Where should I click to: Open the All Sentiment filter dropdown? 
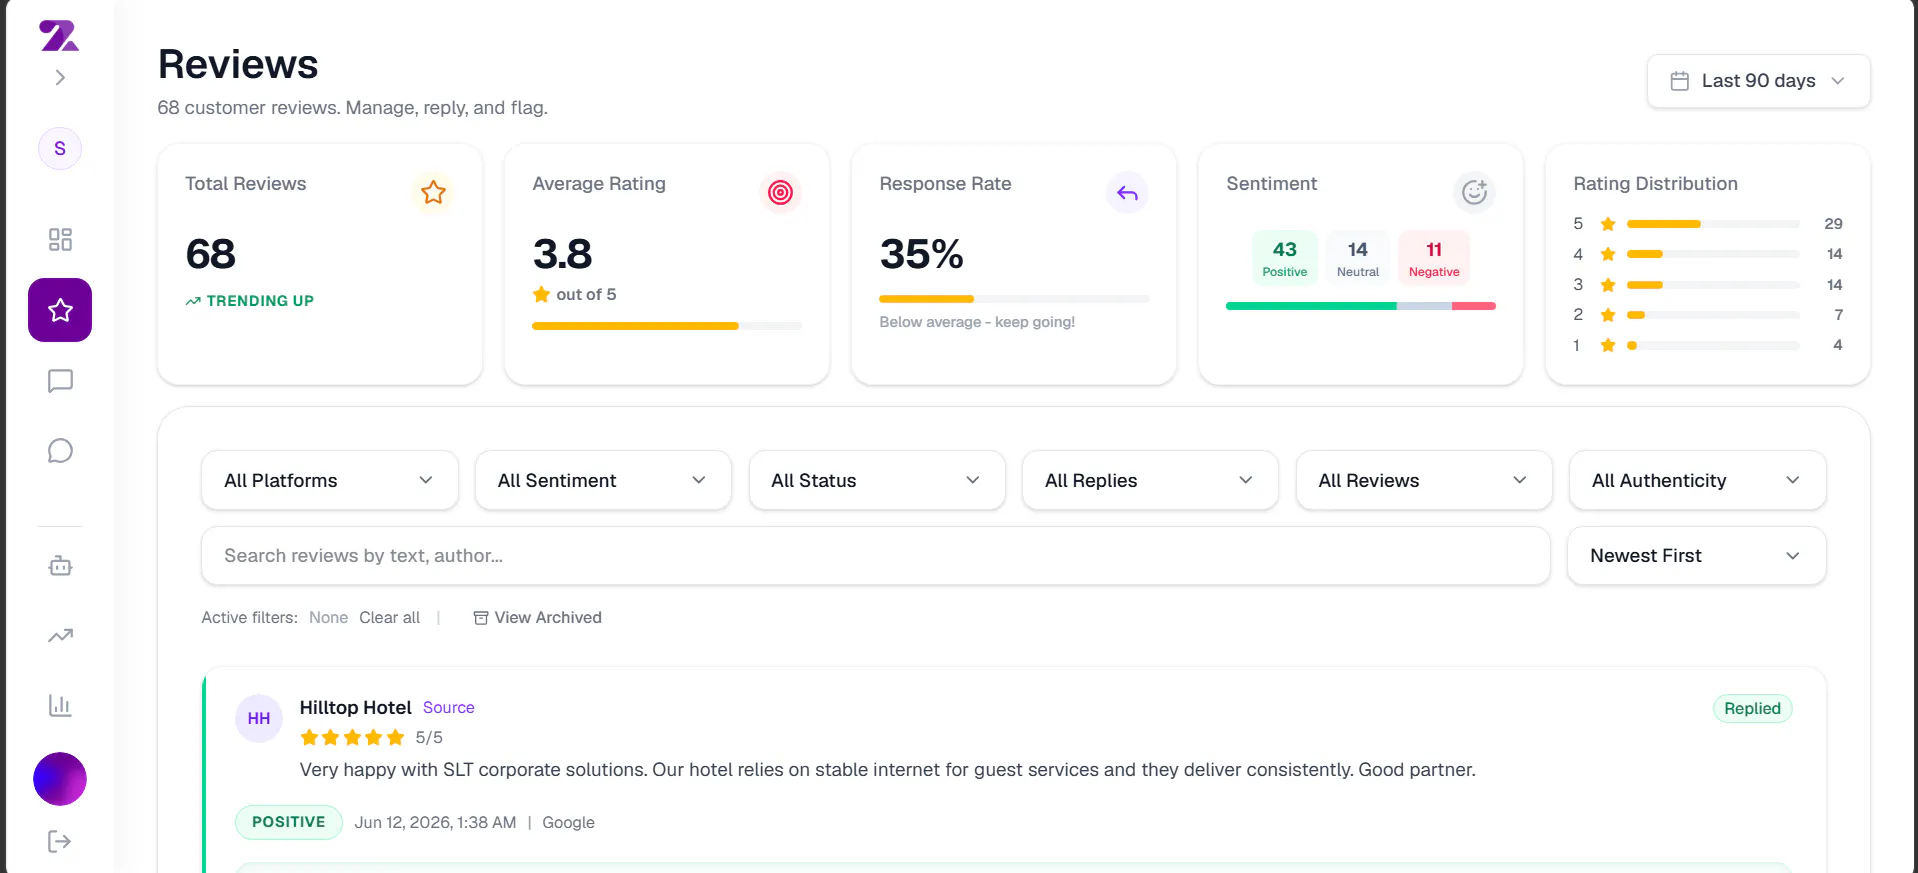[x=603, y=480]
